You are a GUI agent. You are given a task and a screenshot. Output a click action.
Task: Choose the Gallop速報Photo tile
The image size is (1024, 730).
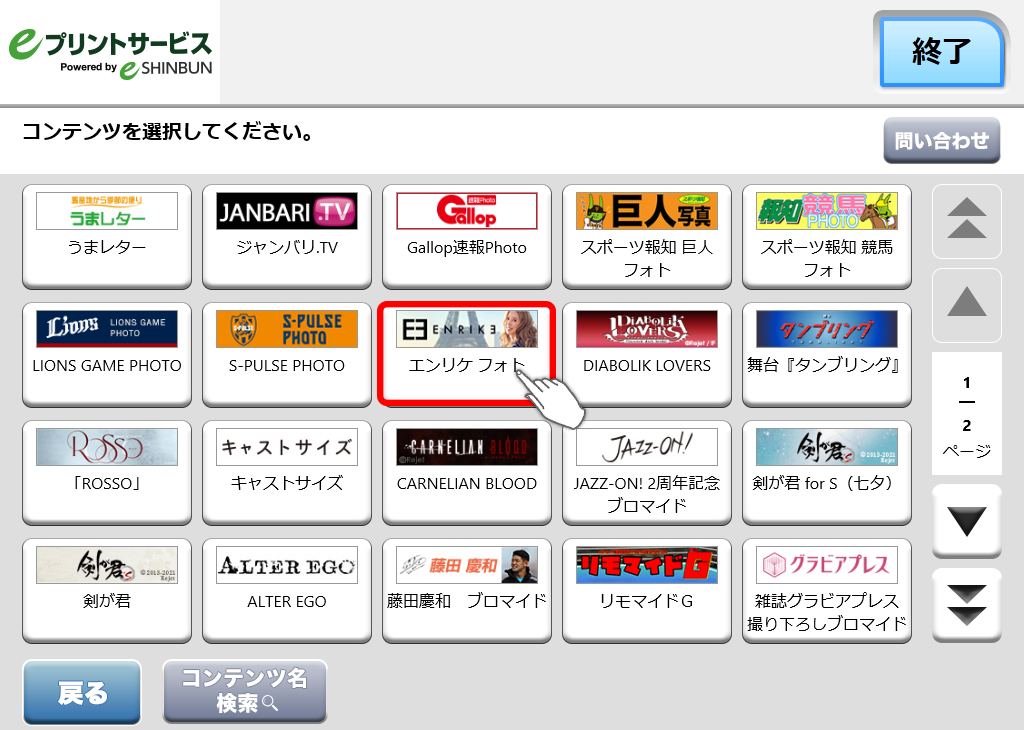click(x=467, y=236)
